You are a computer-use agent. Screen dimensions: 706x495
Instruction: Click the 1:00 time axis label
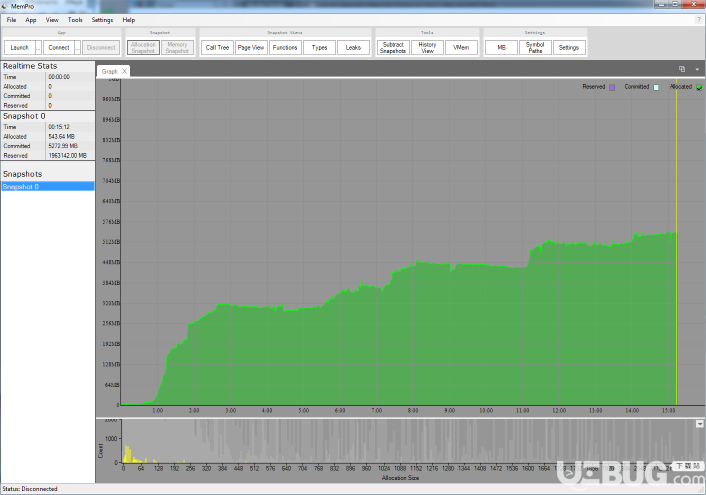(158, 410)
